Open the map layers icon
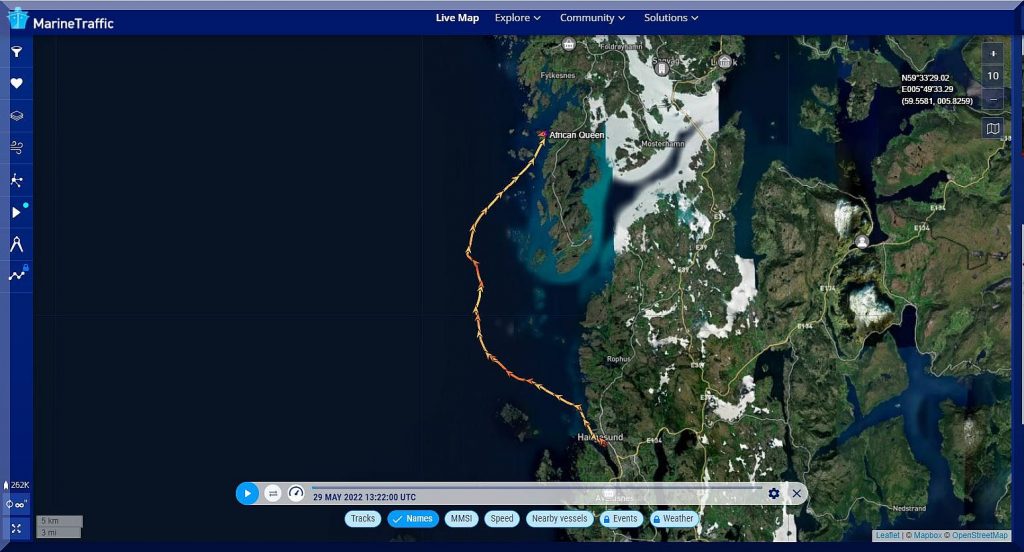Image resolution: width=1024 pixels, height=552 pixels. tap(16, 116)
